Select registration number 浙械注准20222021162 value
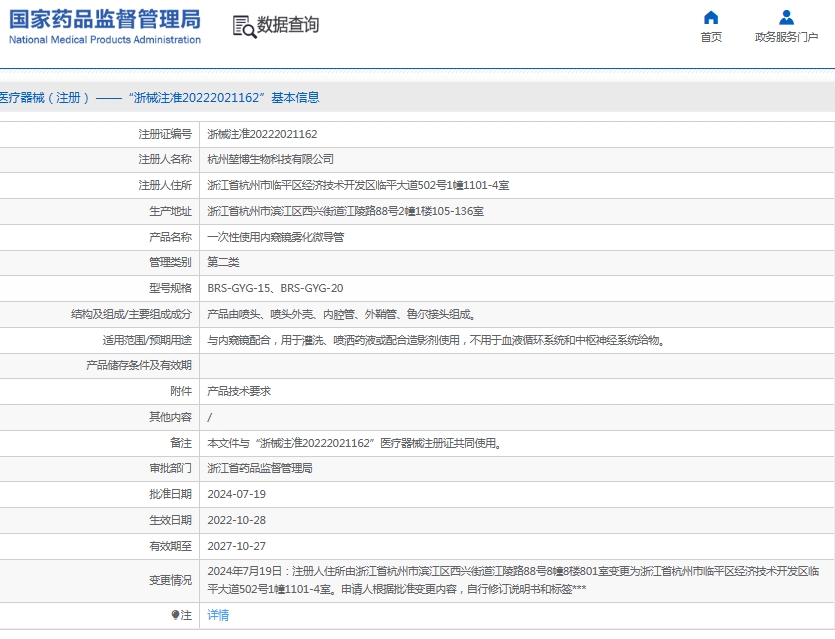835x639 pixels. [x=262, y=134]
